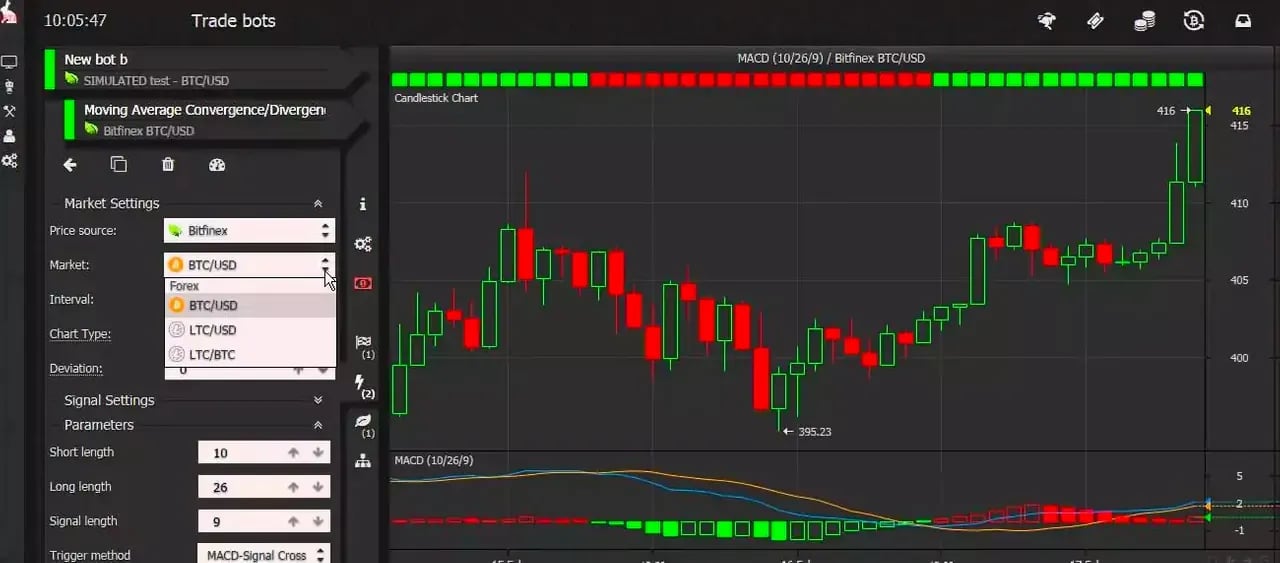Screen dimensions: 1280x563
Task: Increase Signal length value
Action: pyautogui.click(x=293, y=521)
